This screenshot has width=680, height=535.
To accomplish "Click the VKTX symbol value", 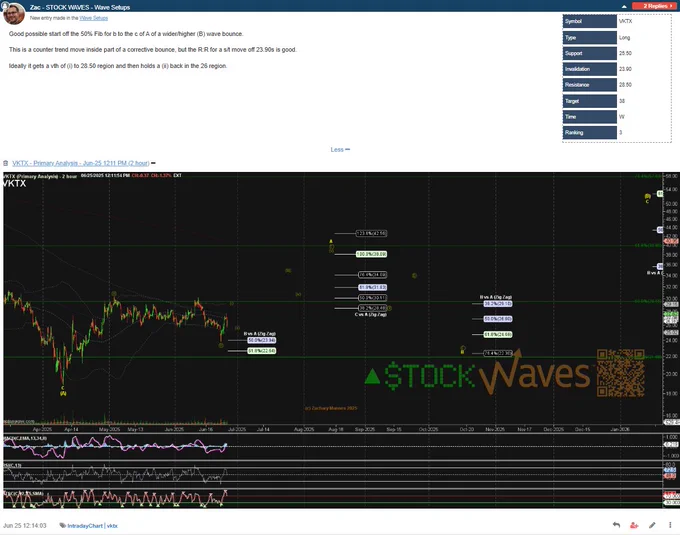I will point(625,21).
